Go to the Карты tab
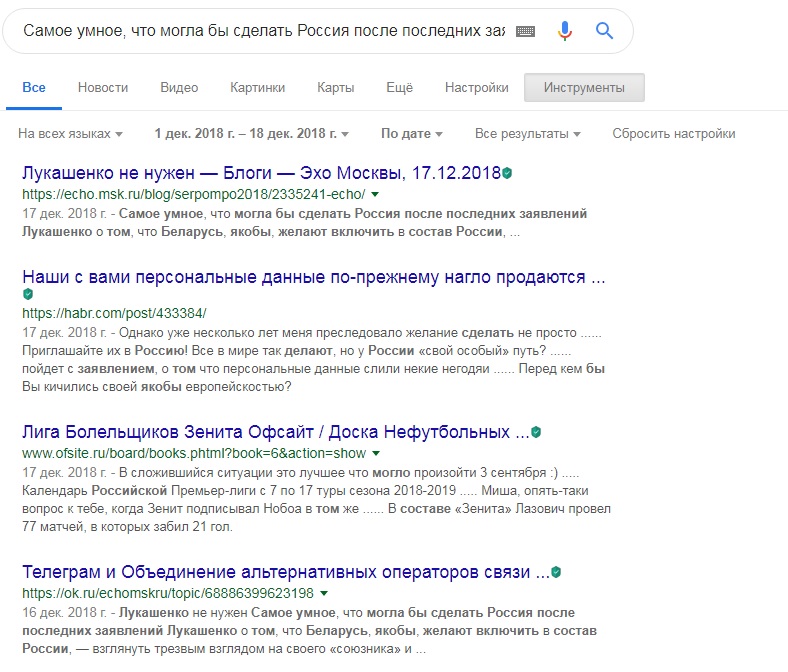The width and height of the screenshot is (788, 672). tap(336, 87)
